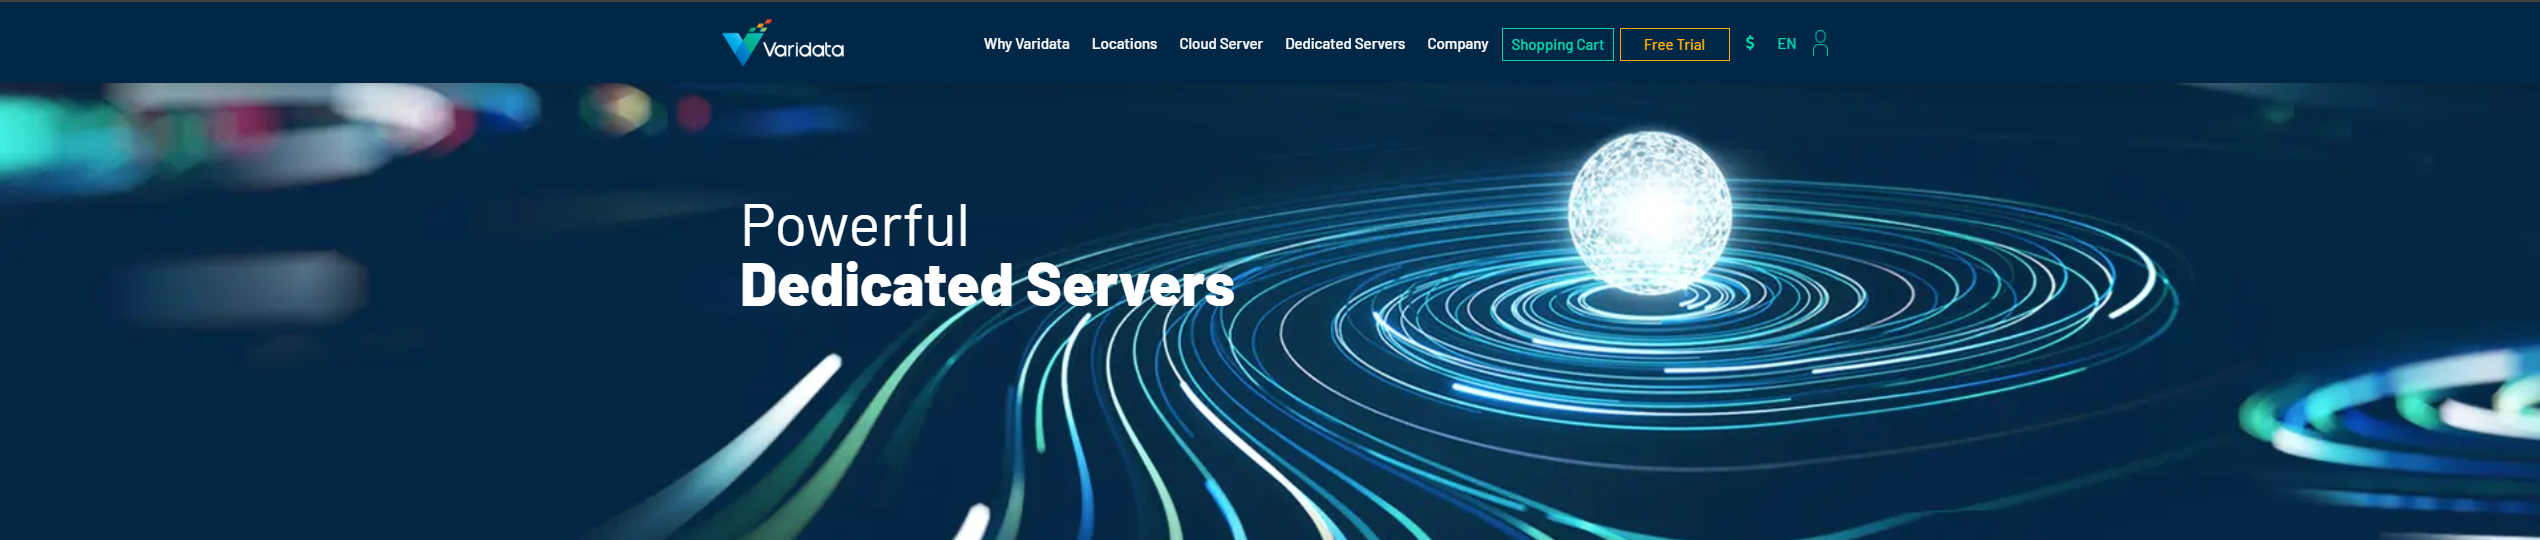Viewport: 2540px width, 540px height.
Task: Open the Dedicated Servers menu
Action: pos(1345,44)
